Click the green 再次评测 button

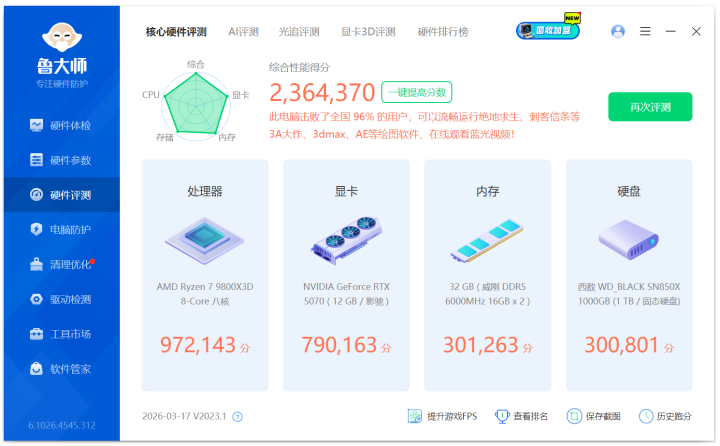click(650, 107)
